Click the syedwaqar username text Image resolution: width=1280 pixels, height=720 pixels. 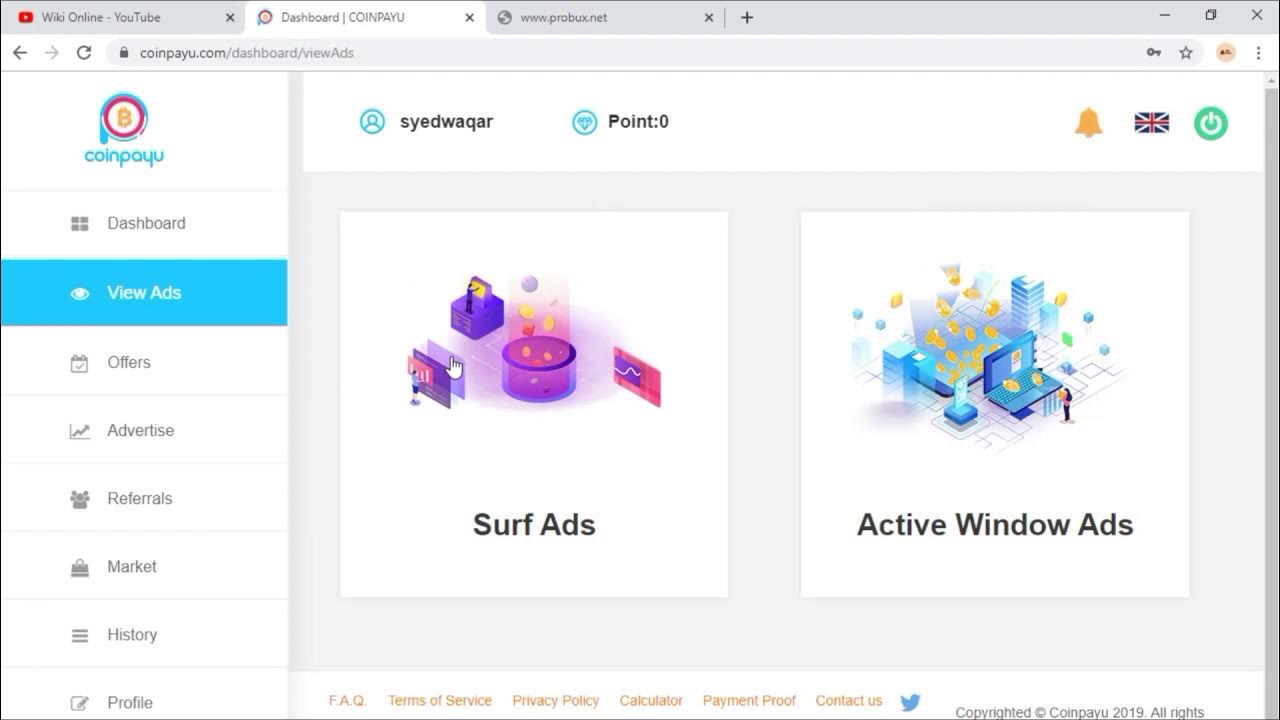pos(446,122)
